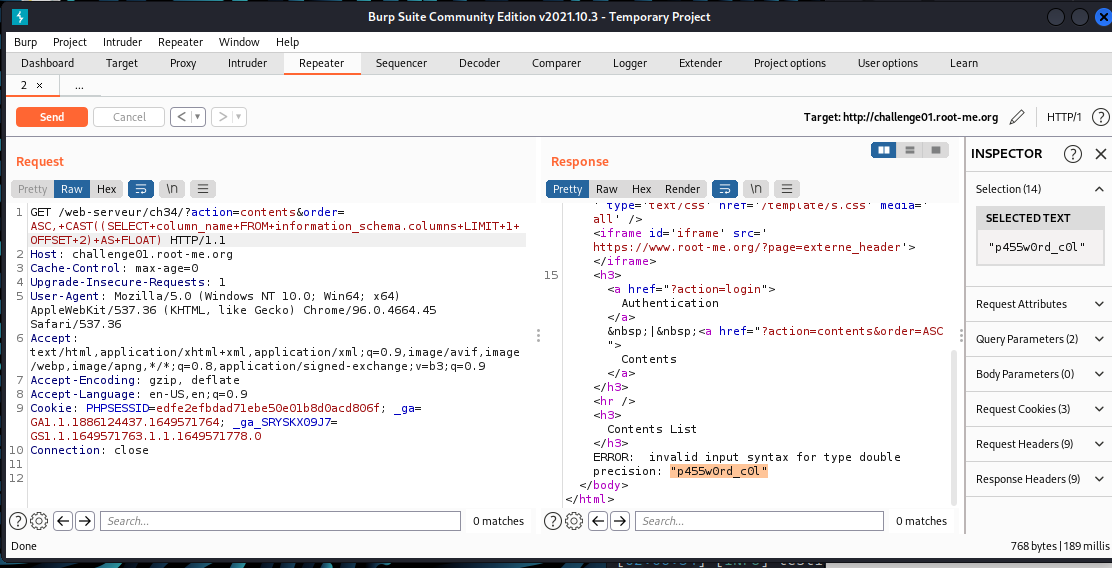Open Request search help icon

tap(18, 521)
